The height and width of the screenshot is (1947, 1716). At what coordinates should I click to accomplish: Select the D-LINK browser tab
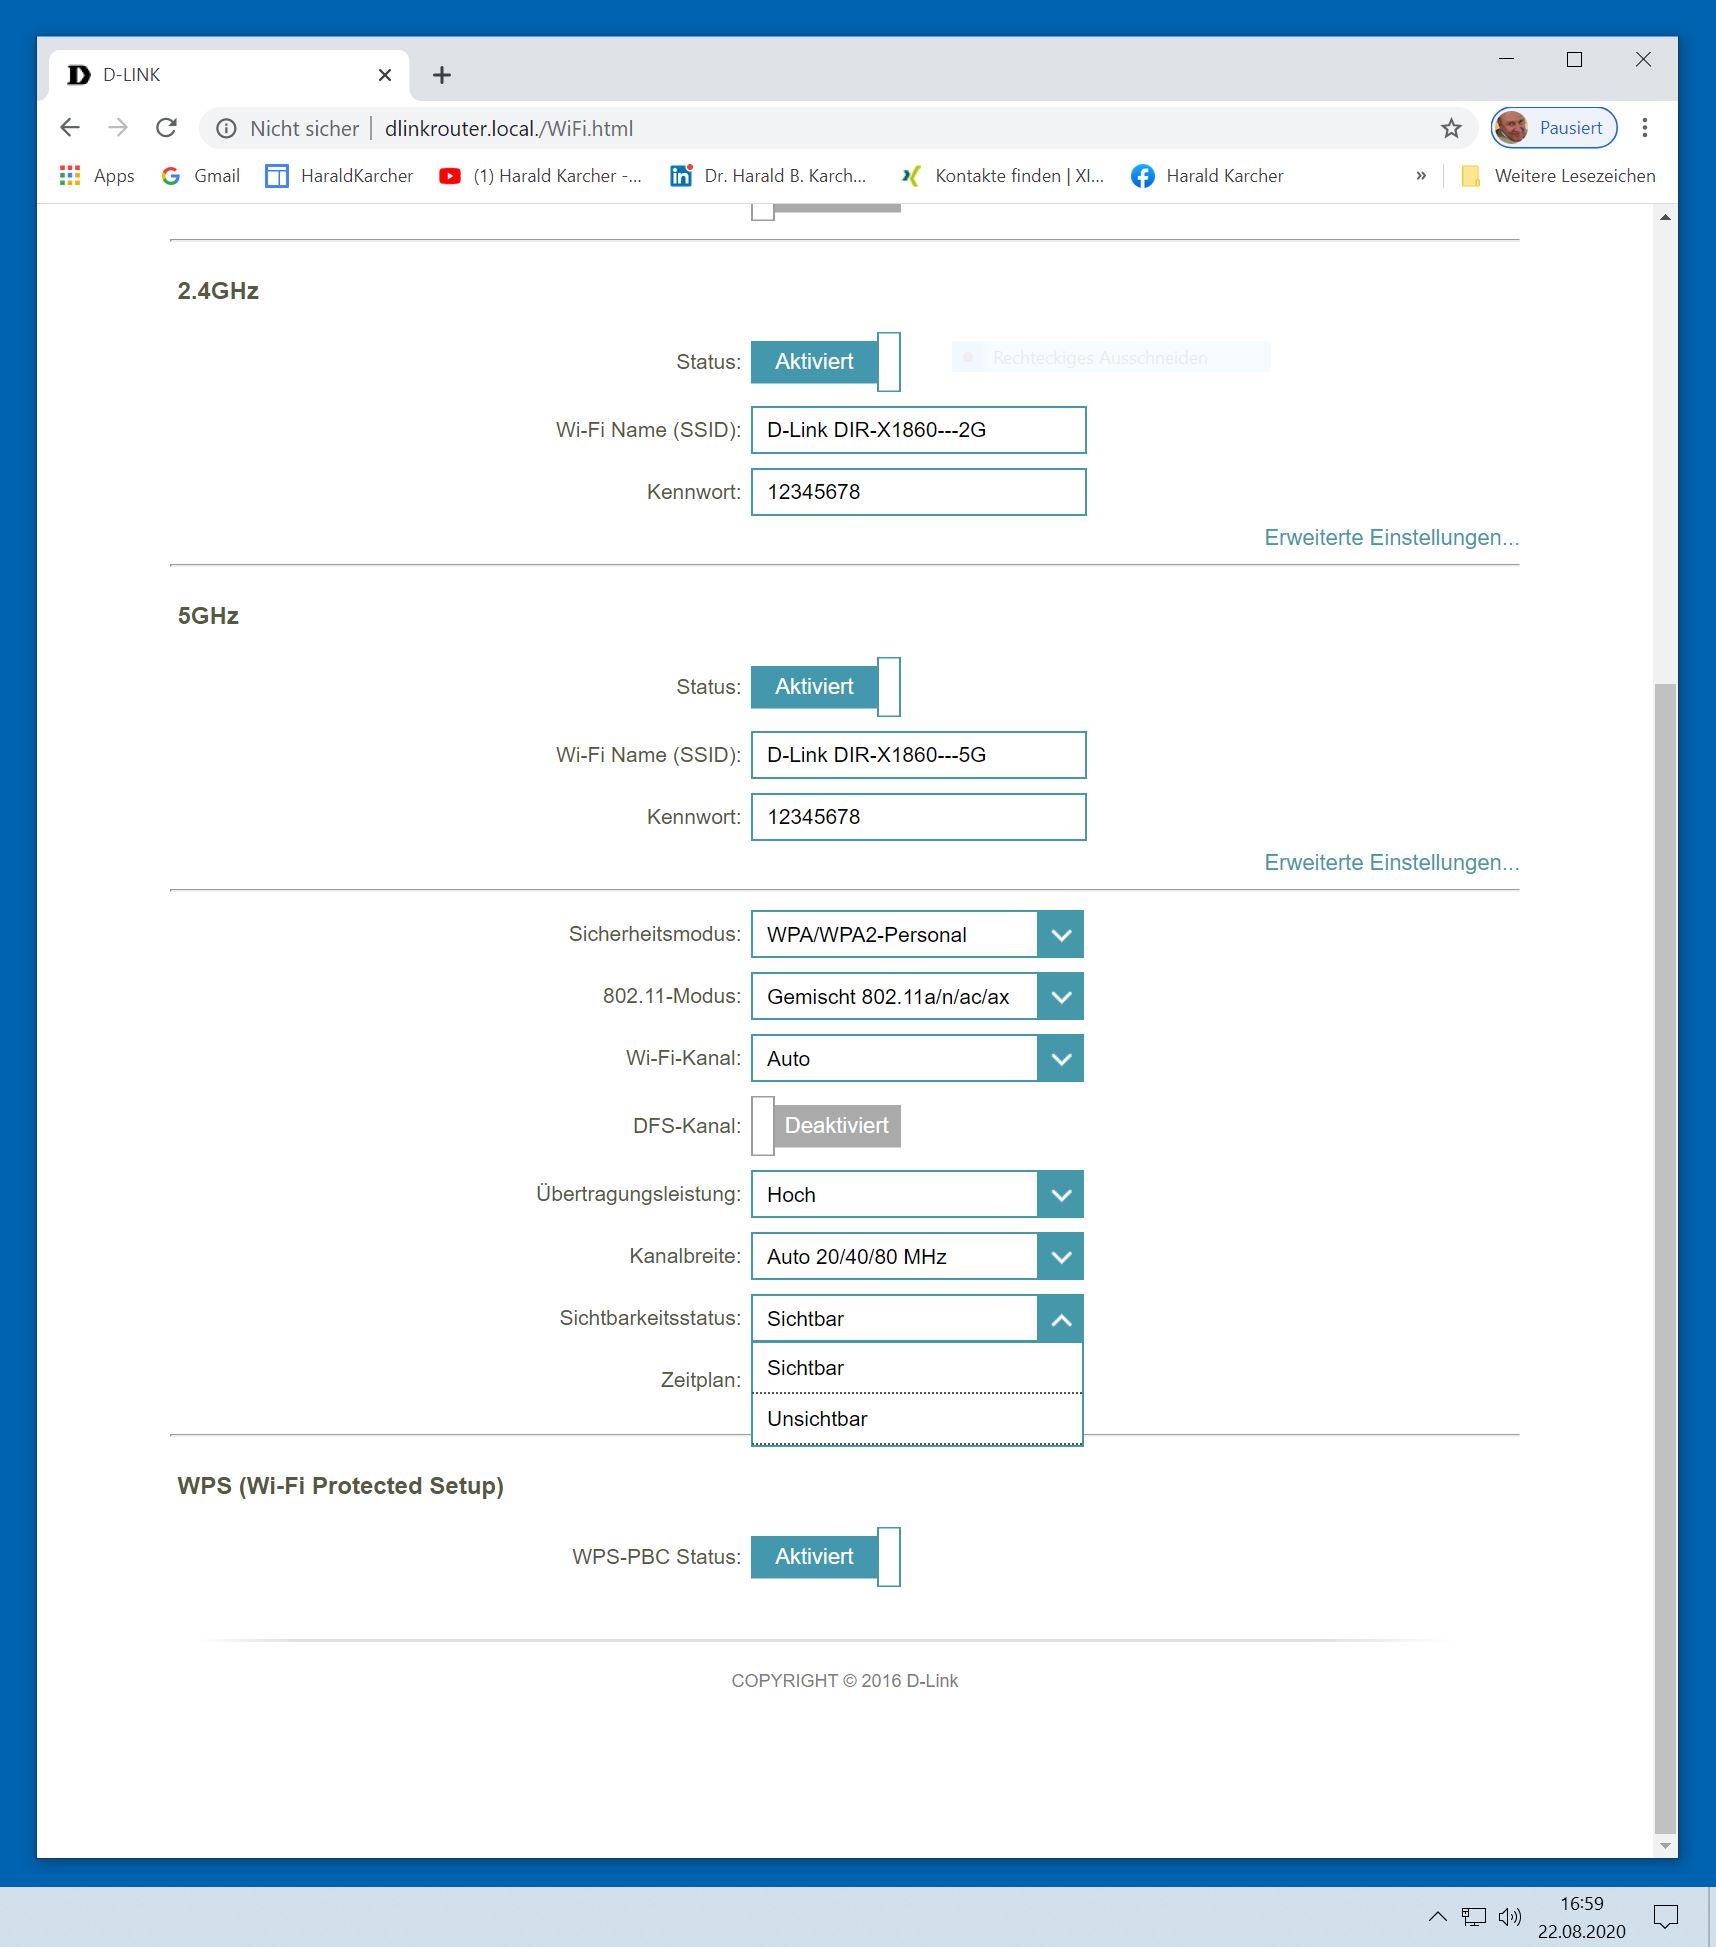228,75
